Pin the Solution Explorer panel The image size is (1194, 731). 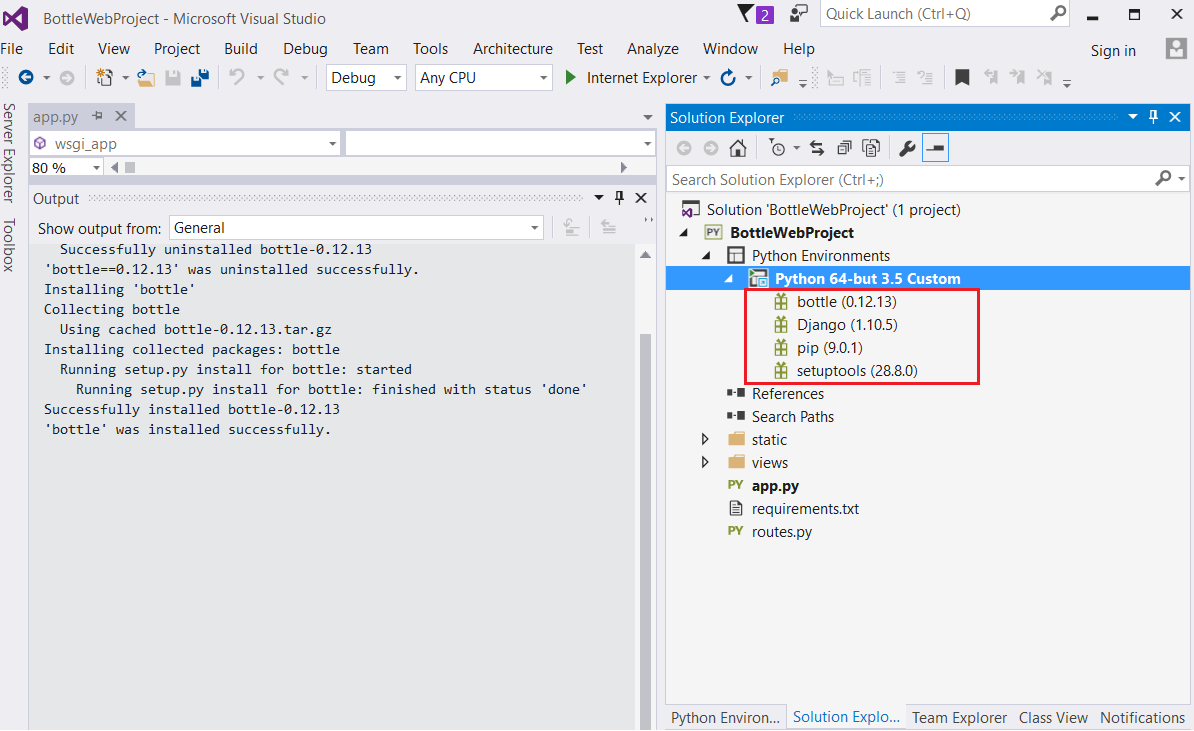tap(1152, 117)
